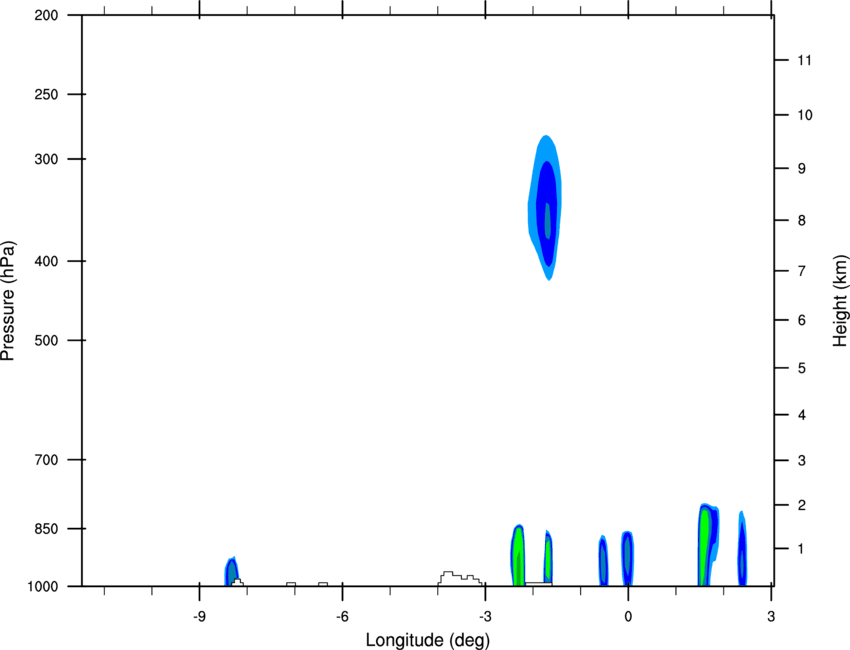850x650 pixels.
Task: Click the height tick label '10'
Action: click(x=804, y=115)
